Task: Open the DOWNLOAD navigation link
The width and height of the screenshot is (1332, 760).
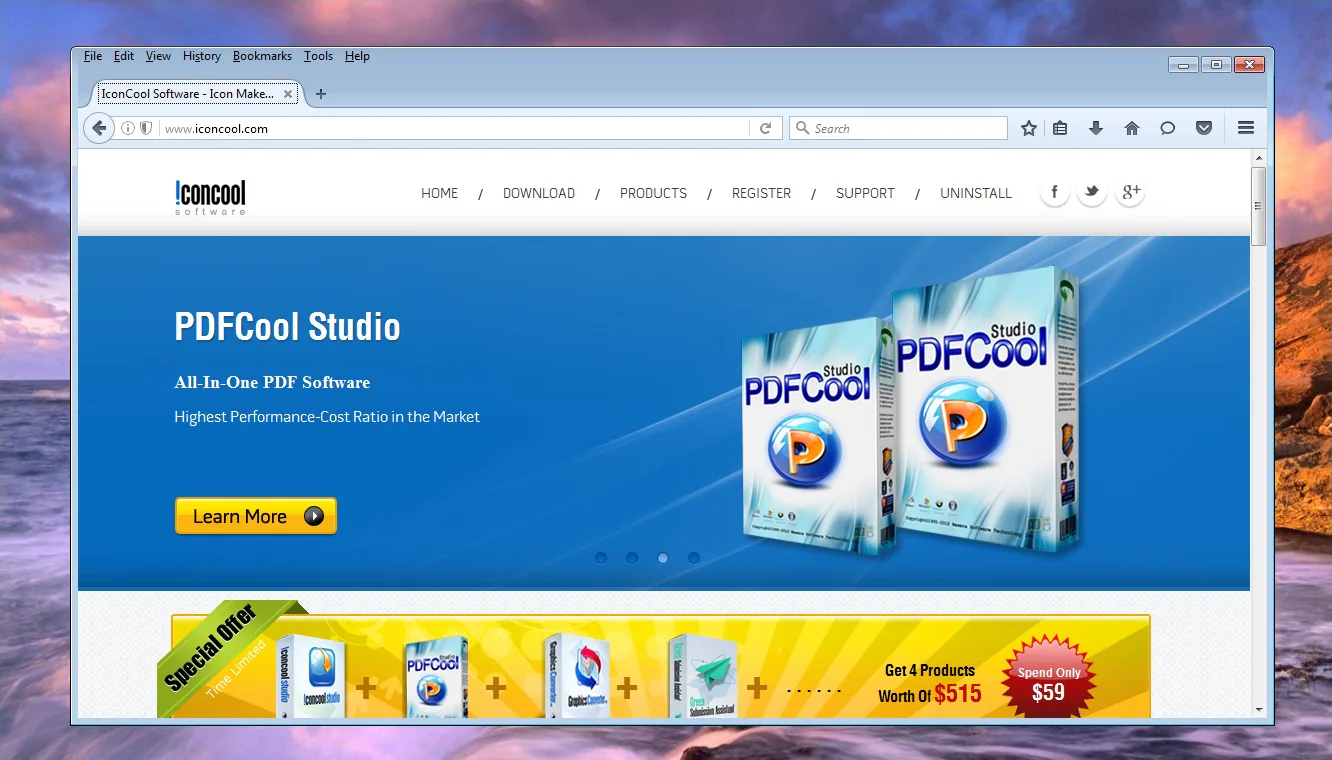Action: pyautogui.click(x=539, y=193)
